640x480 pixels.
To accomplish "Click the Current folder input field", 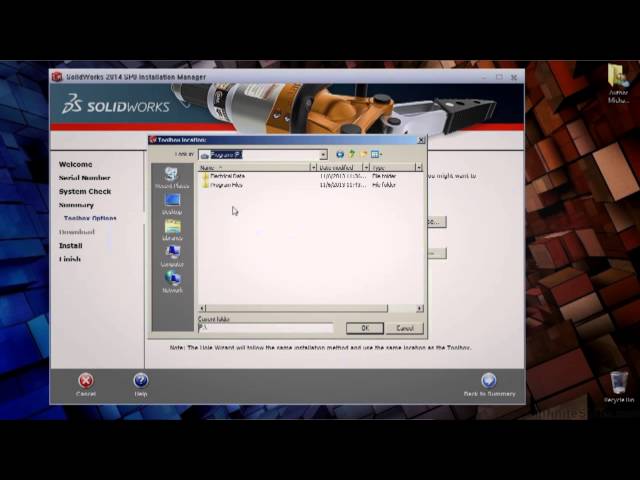I will 266,328.
